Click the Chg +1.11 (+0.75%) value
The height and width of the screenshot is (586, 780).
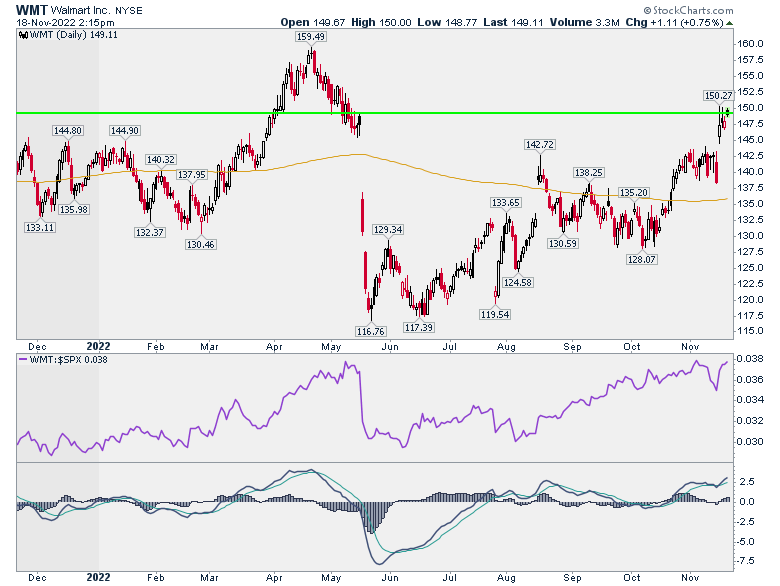click(674, 22)
